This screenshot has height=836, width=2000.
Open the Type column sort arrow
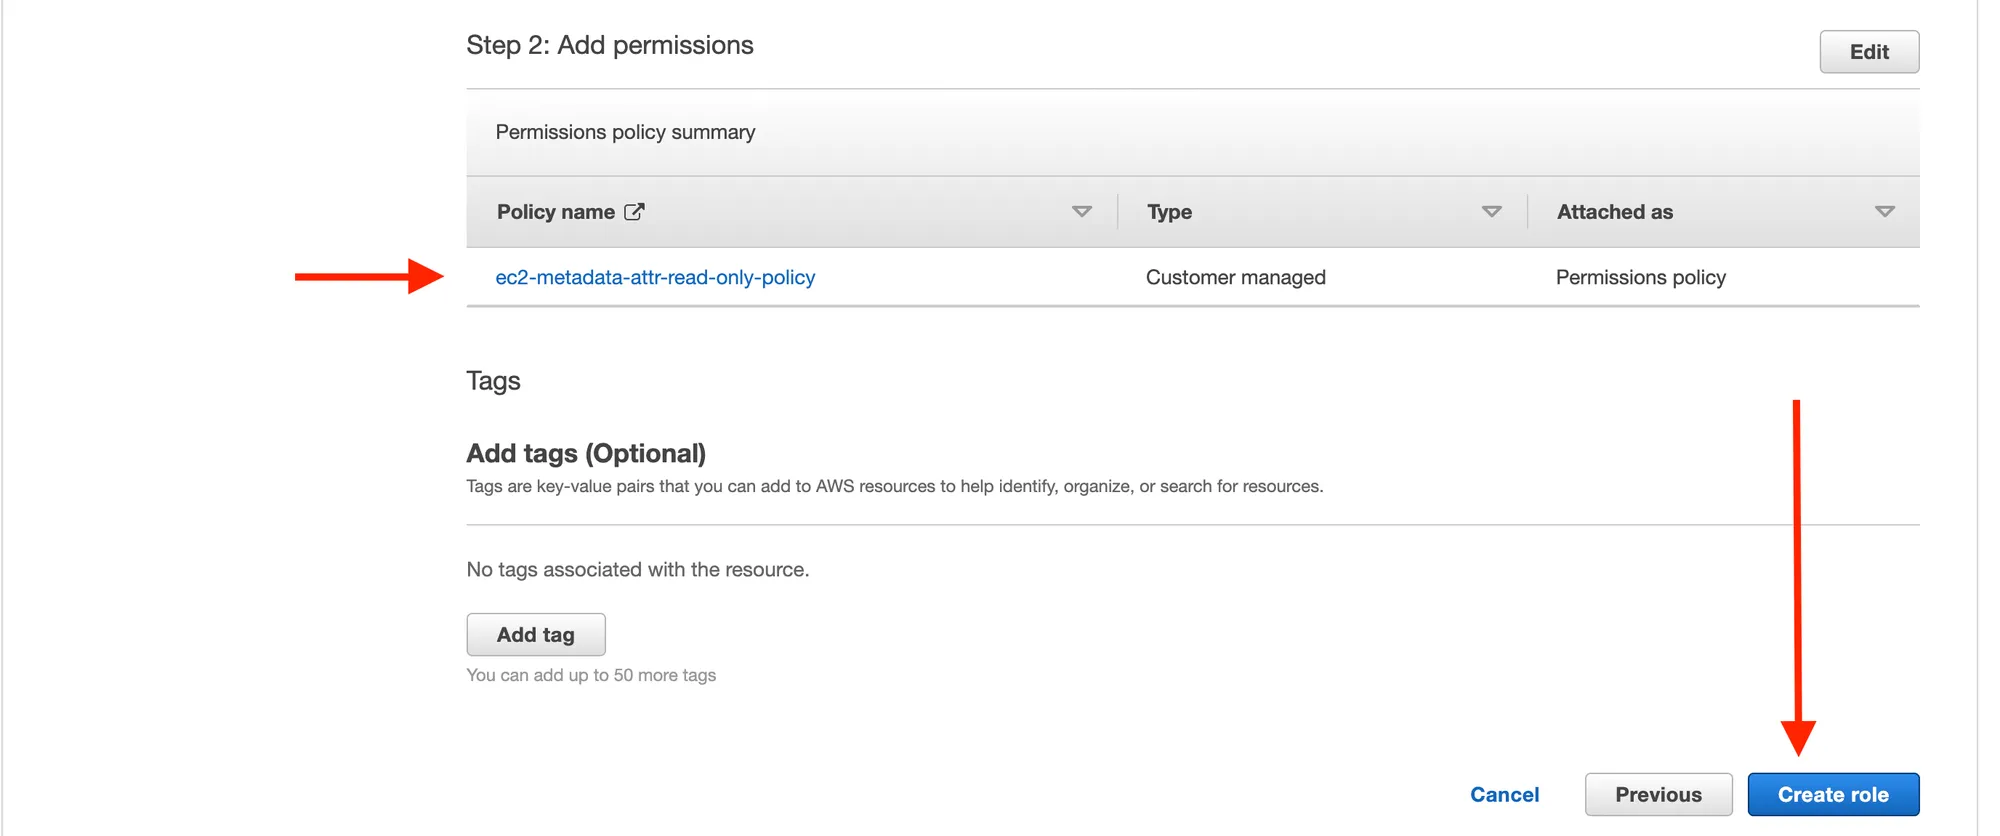click(x=1491, y=212)
